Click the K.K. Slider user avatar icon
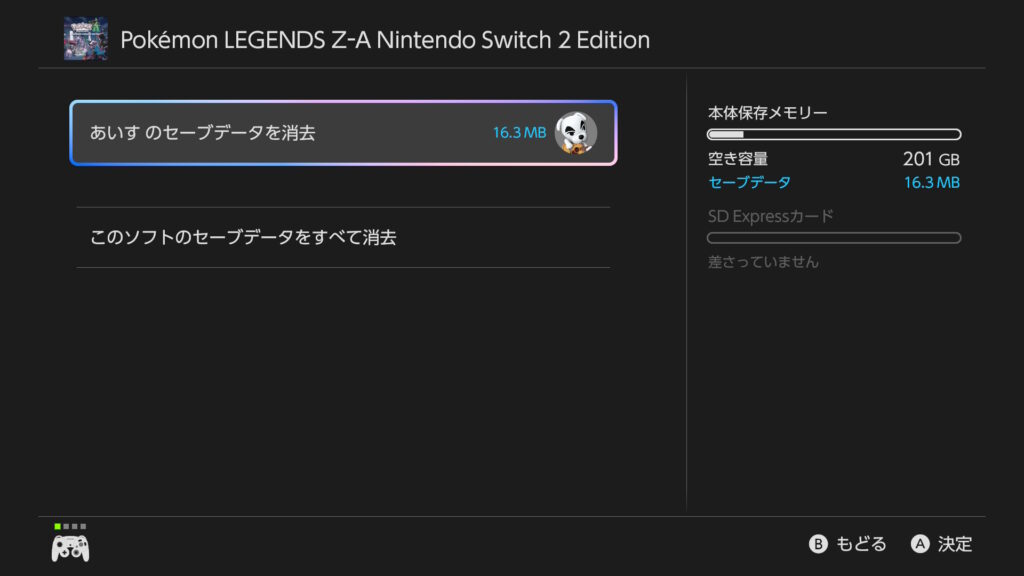This screenshot has width=1024, height=576. coord(575,133)
